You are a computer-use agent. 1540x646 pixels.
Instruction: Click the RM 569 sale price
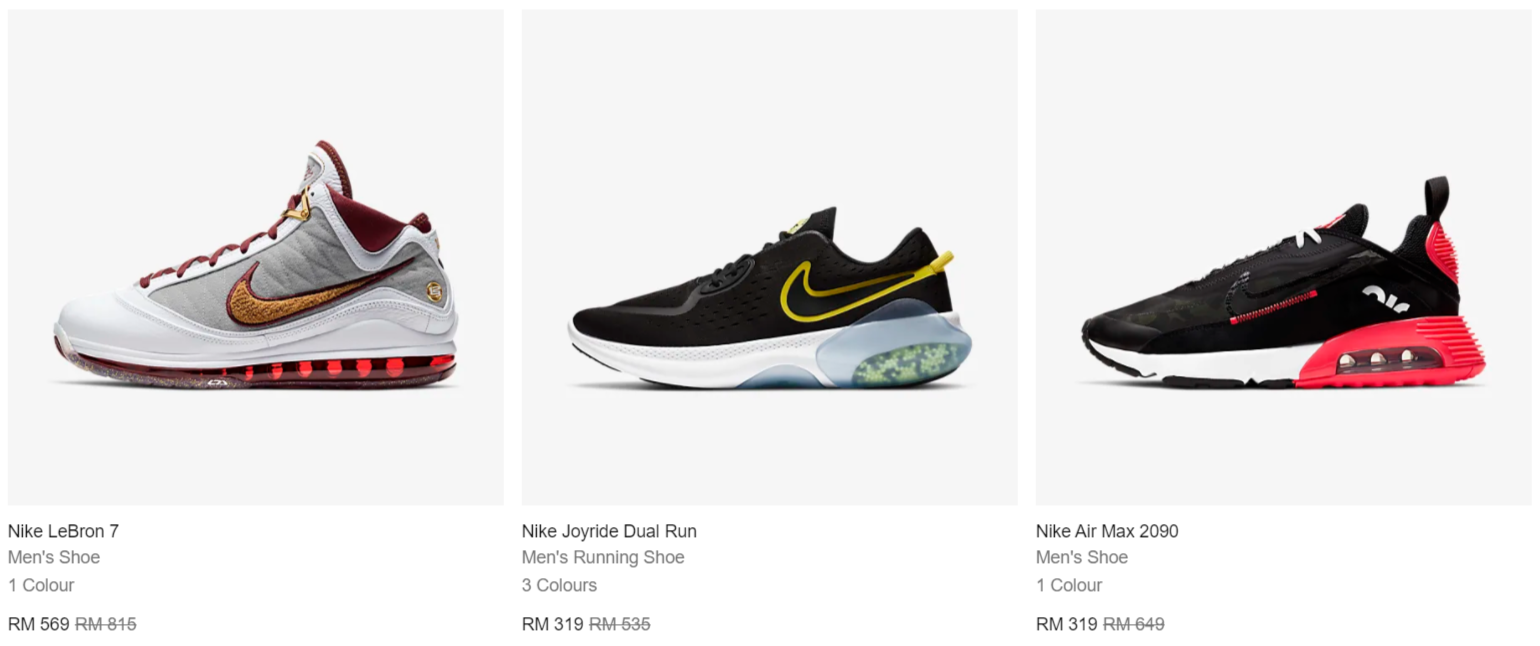coord(39,624)
